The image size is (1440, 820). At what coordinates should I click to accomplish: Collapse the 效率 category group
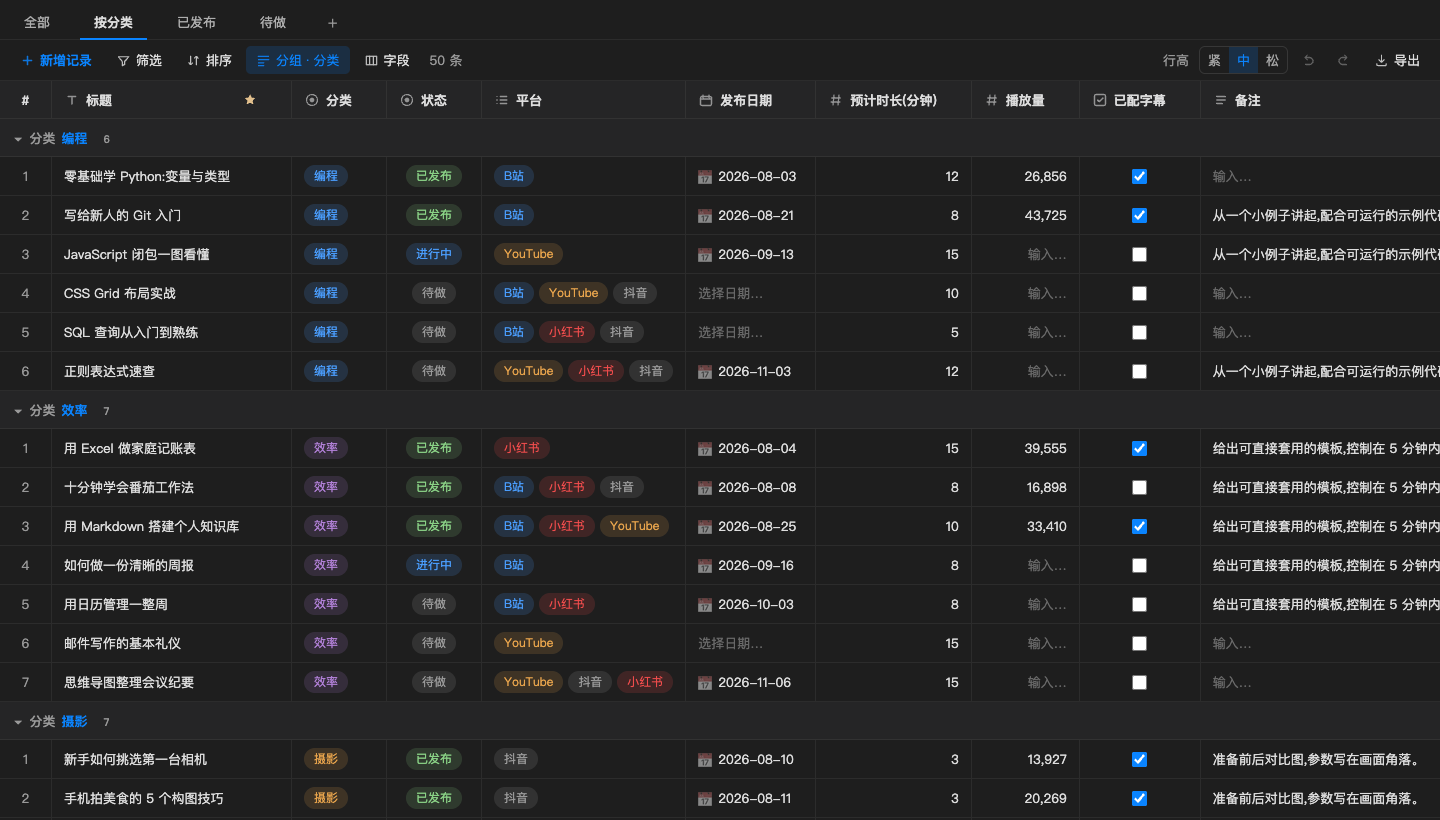(18, 411)
